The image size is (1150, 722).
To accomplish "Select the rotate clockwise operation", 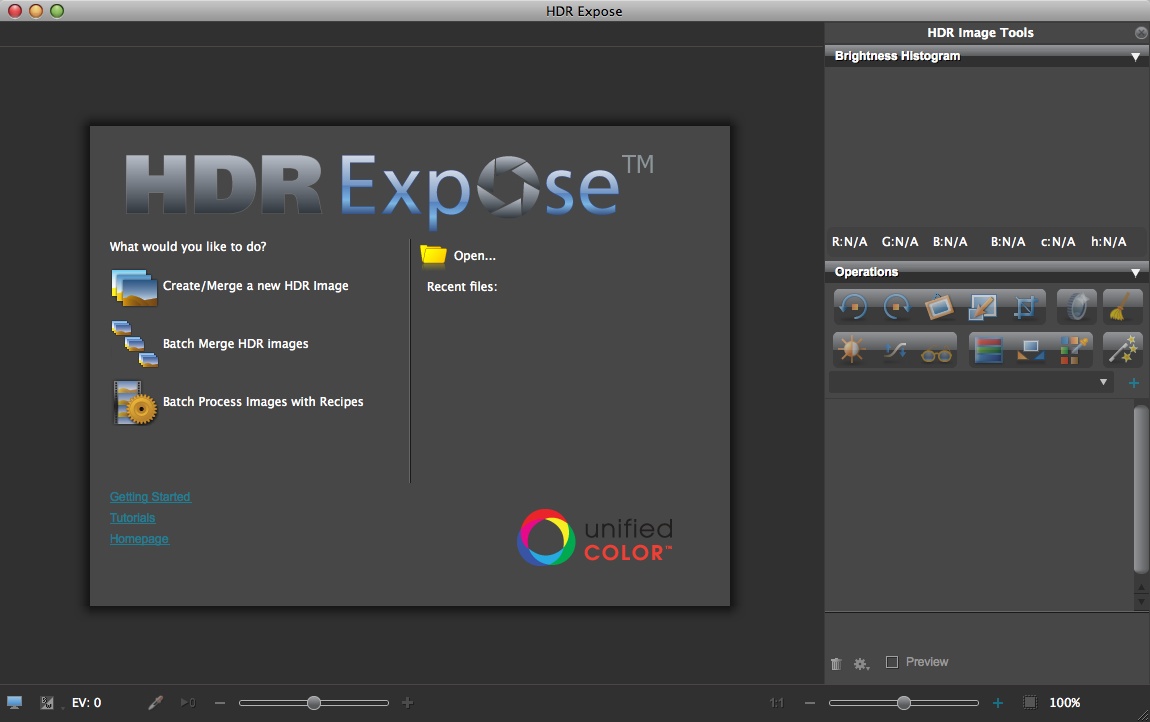I will pos(896,307).
